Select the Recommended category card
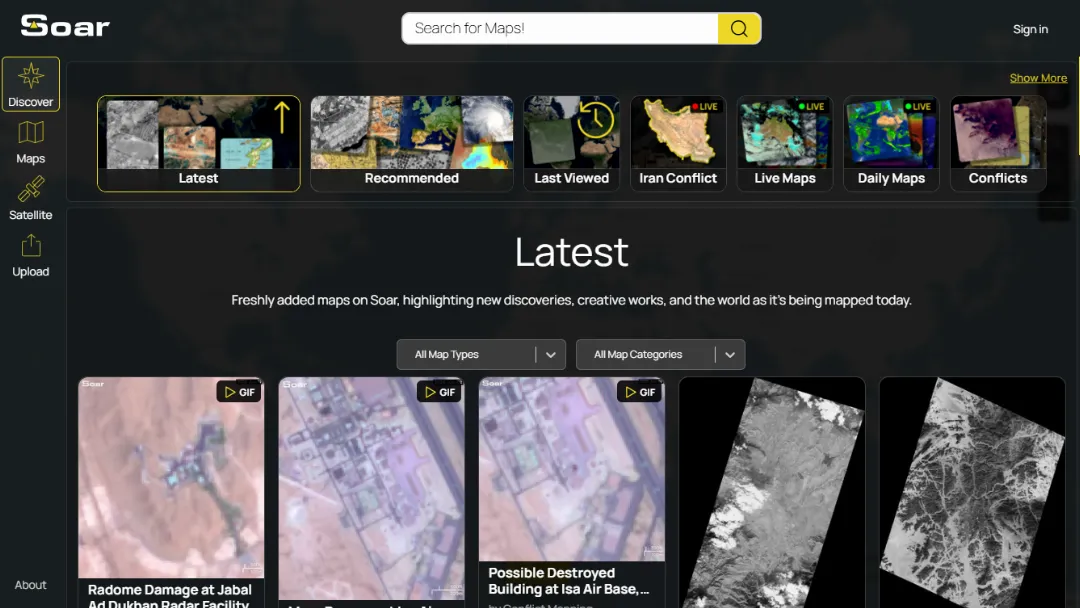Screen dimensions: 1080x608 tap(411, 143)
